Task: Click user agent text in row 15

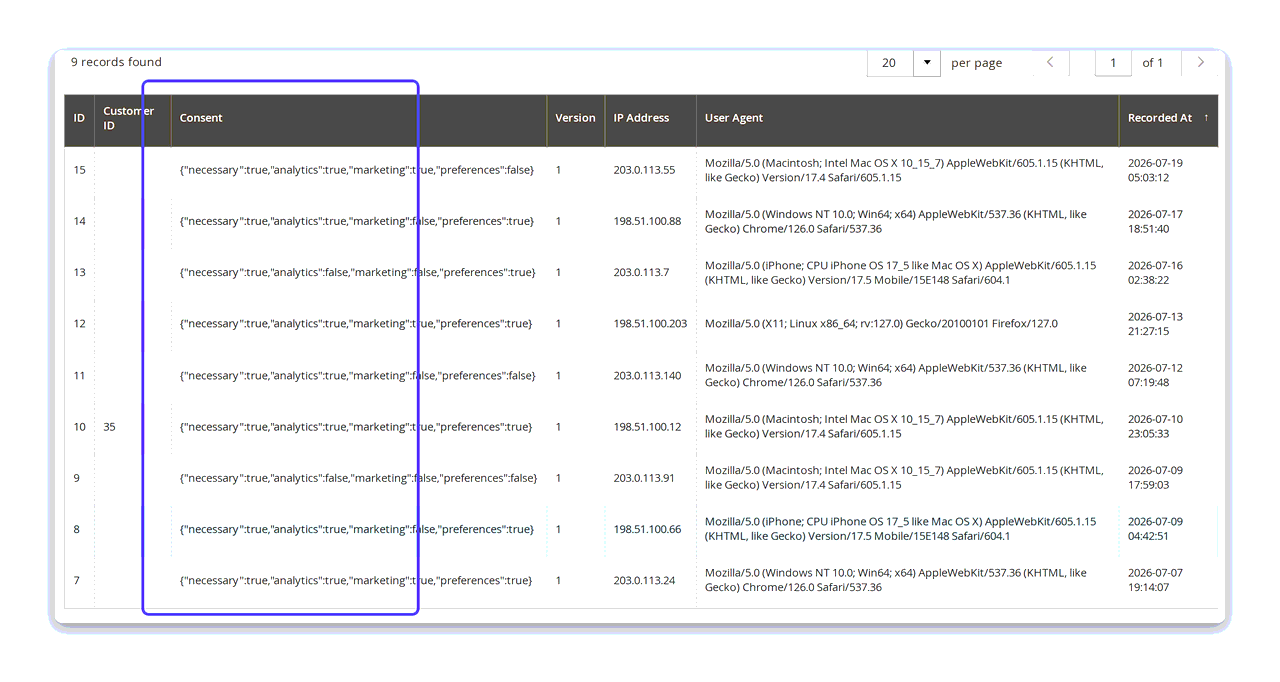Action: point(904,170)
